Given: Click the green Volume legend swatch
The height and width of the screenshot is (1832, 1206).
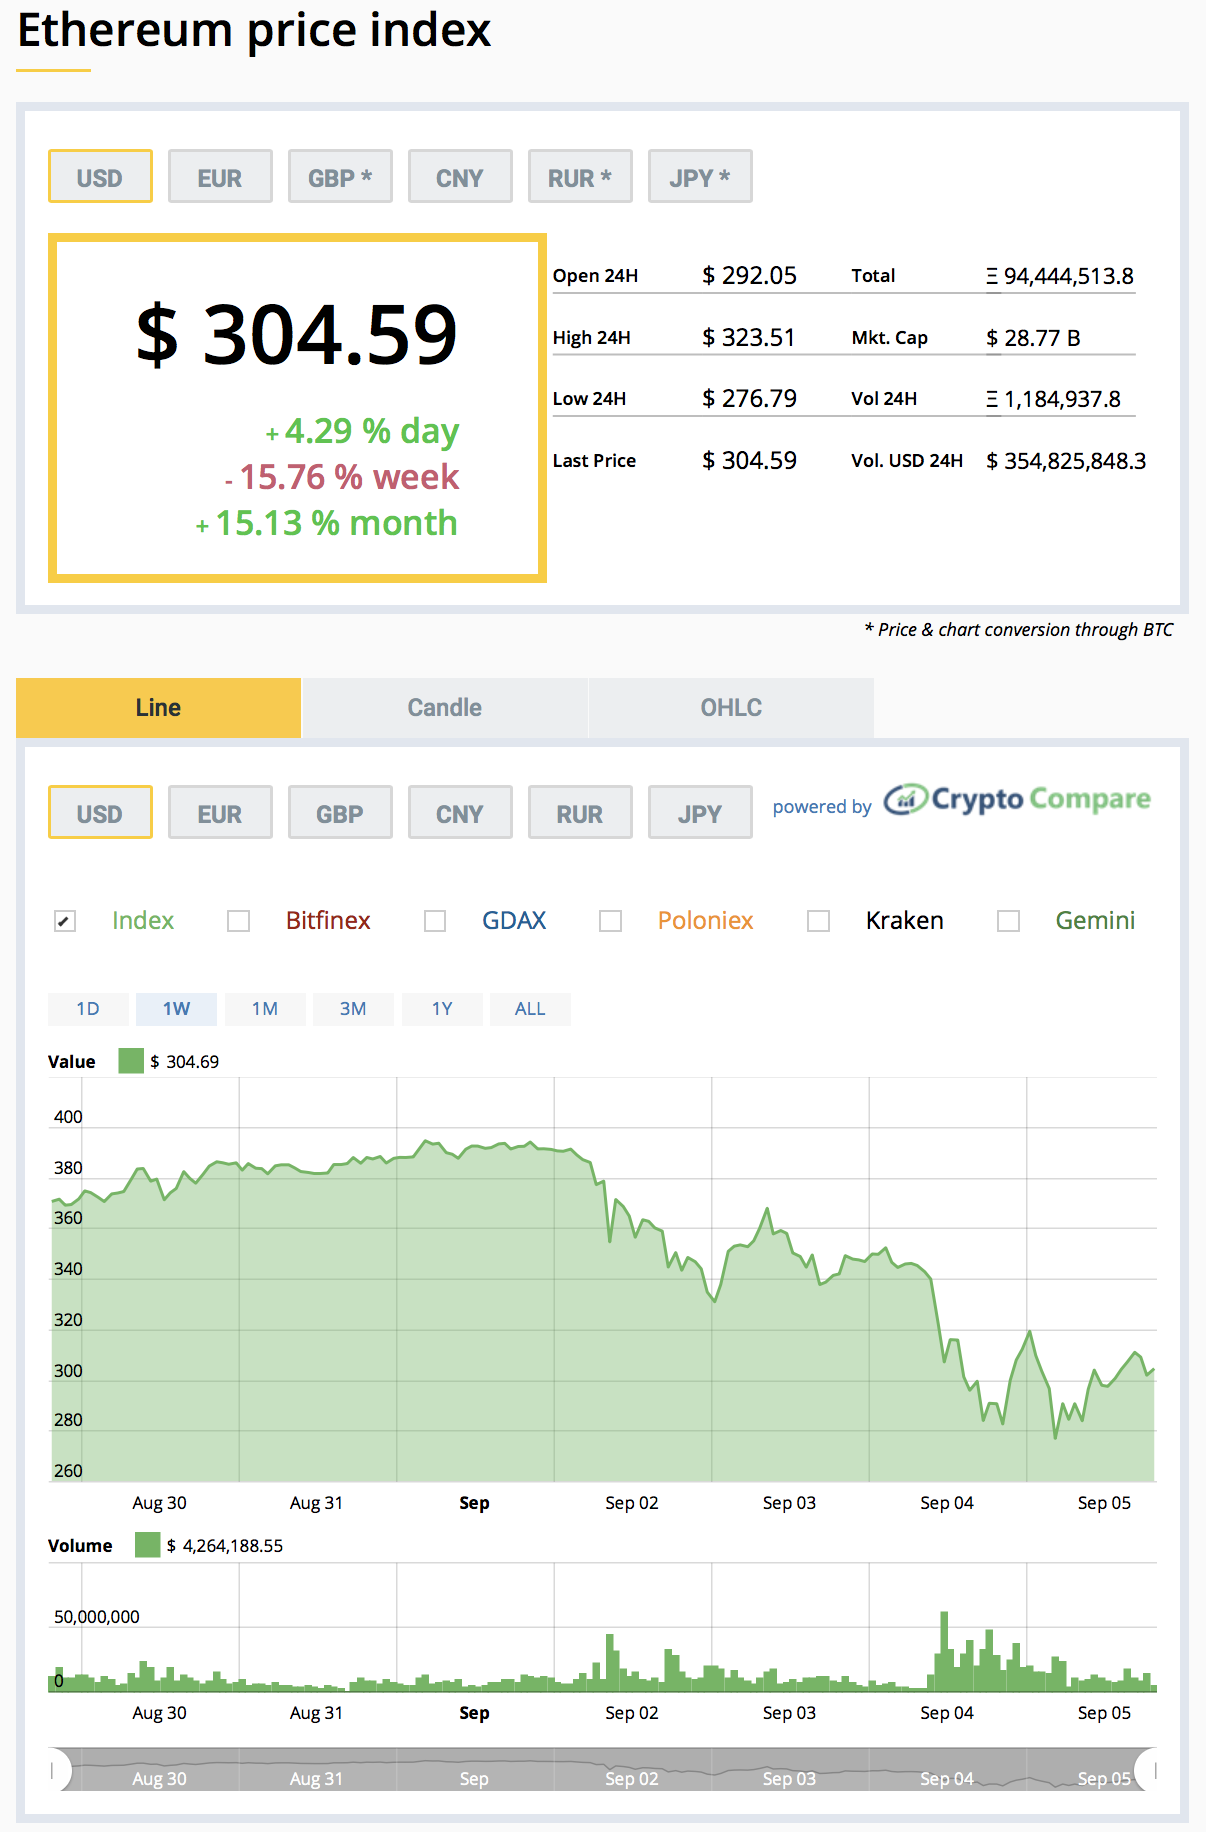Looking at the screenshot, I should pyautogui.click(x=148, y=1545).
